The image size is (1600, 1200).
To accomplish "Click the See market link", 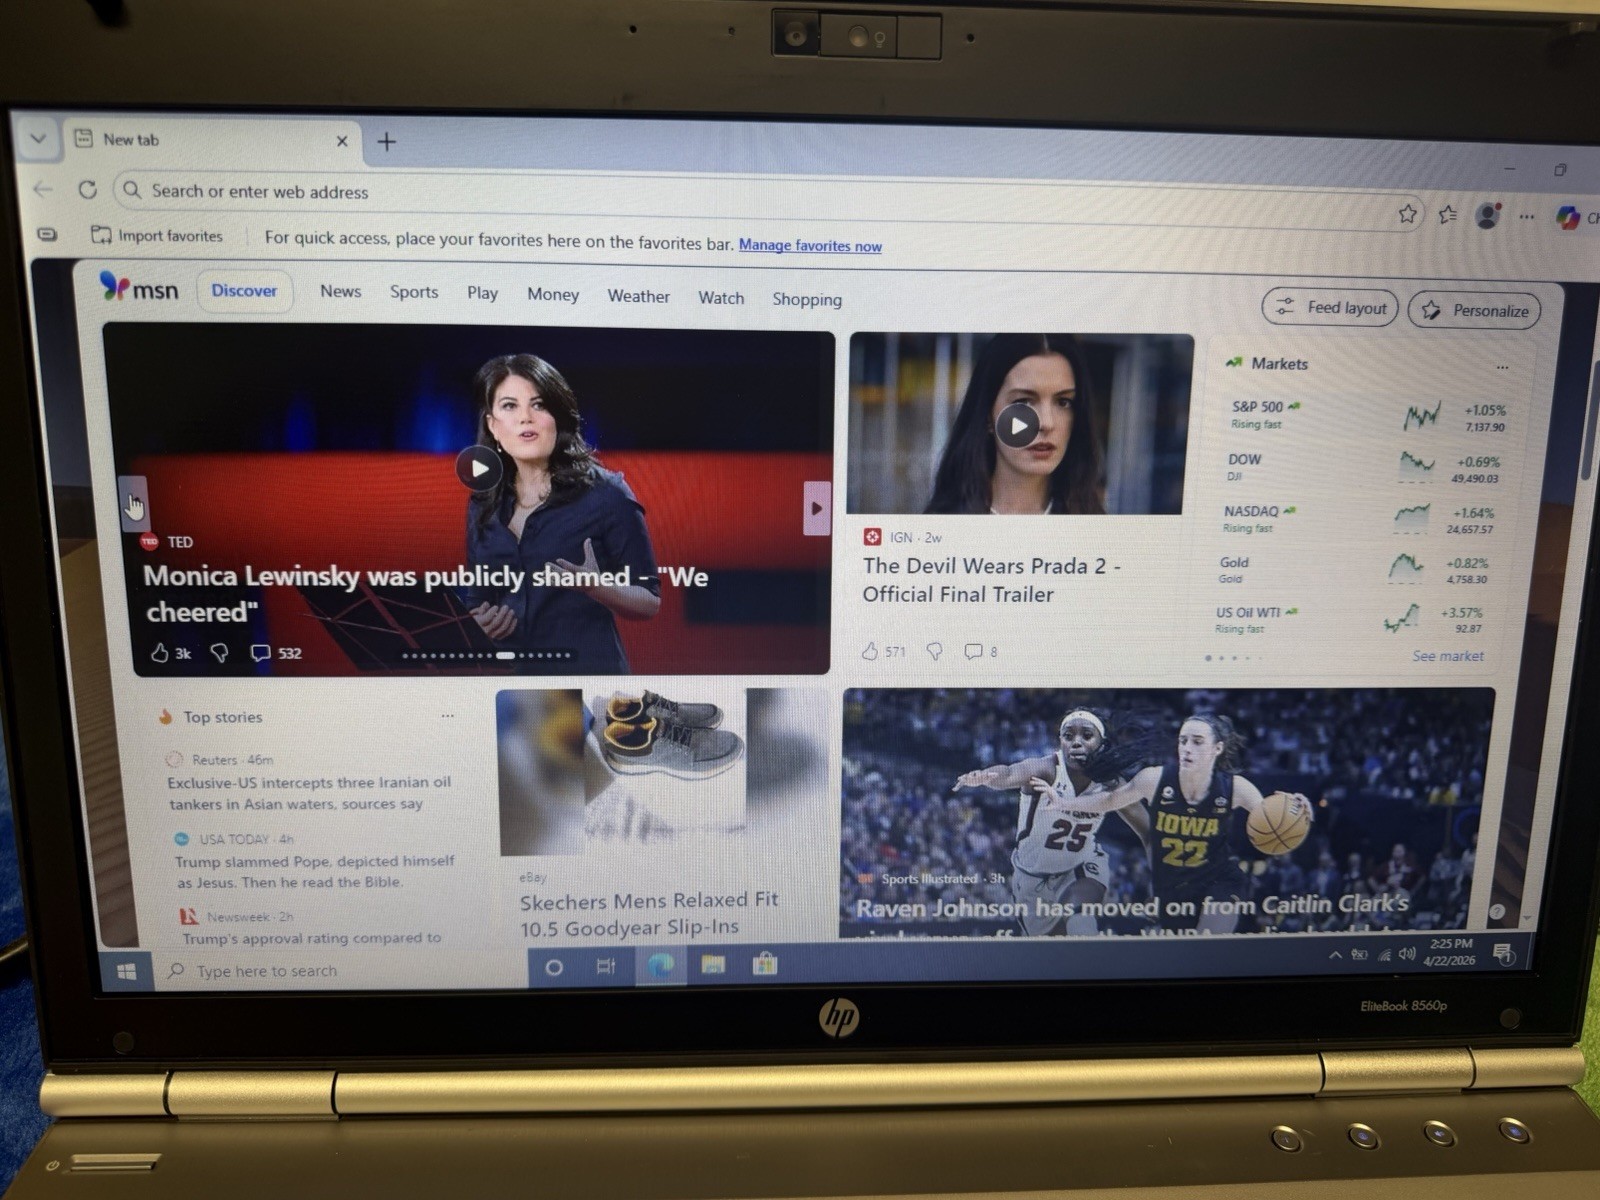I will (x=1448, y=656).
